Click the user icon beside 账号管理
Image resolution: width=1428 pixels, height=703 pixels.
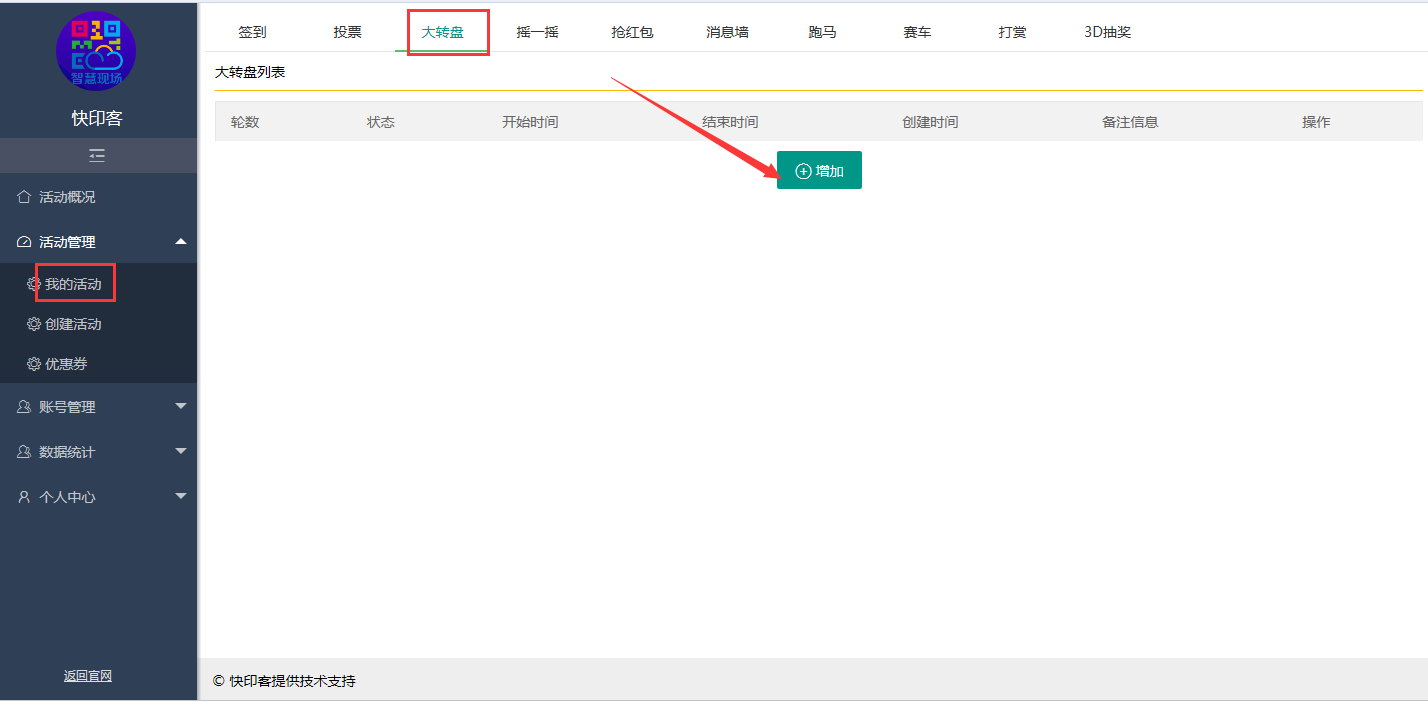24,407
